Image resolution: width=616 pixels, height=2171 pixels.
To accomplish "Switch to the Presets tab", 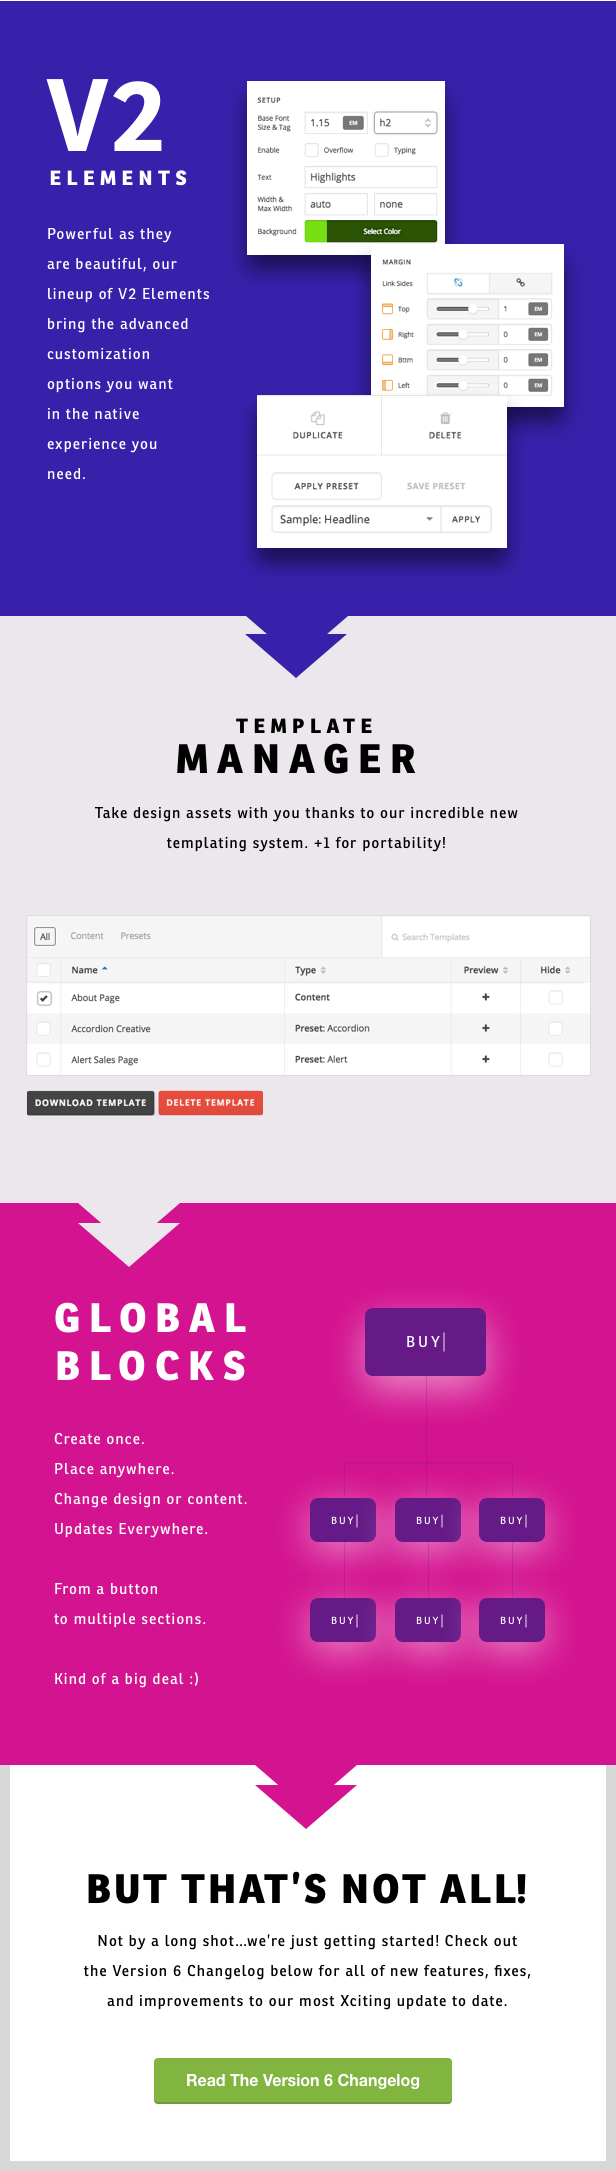I will 135,936.
